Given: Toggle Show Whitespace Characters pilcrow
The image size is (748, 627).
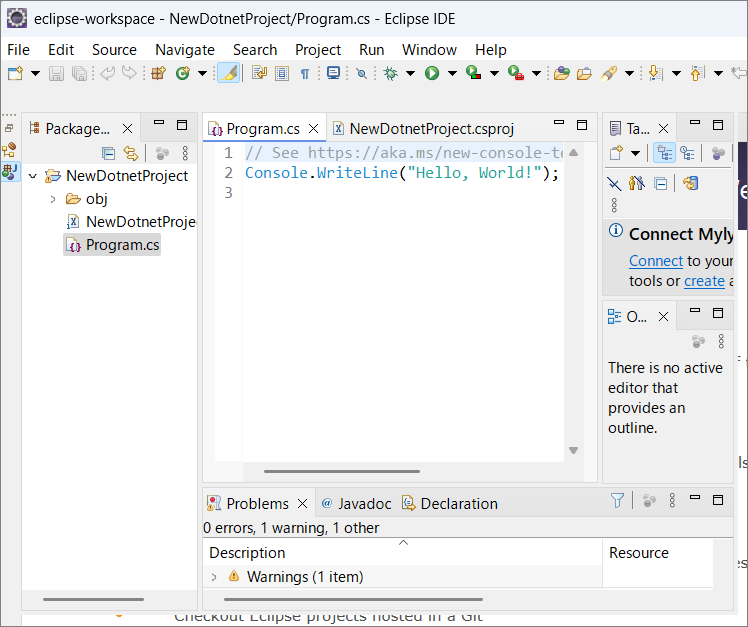Looking at the screenshot, I should pyautogui.click(x=304, y=74).
